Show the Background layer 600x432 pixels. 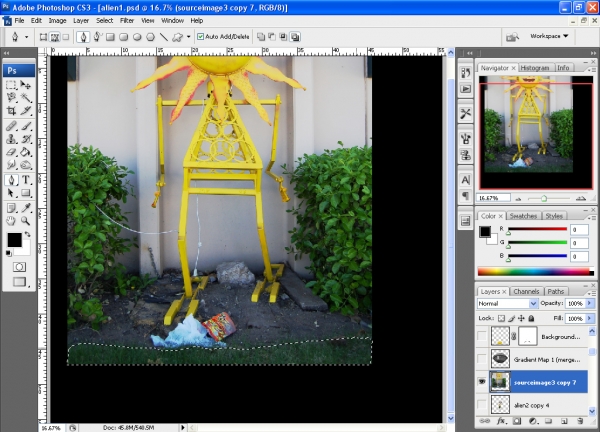pyautogui.click(x=482, y=336)
